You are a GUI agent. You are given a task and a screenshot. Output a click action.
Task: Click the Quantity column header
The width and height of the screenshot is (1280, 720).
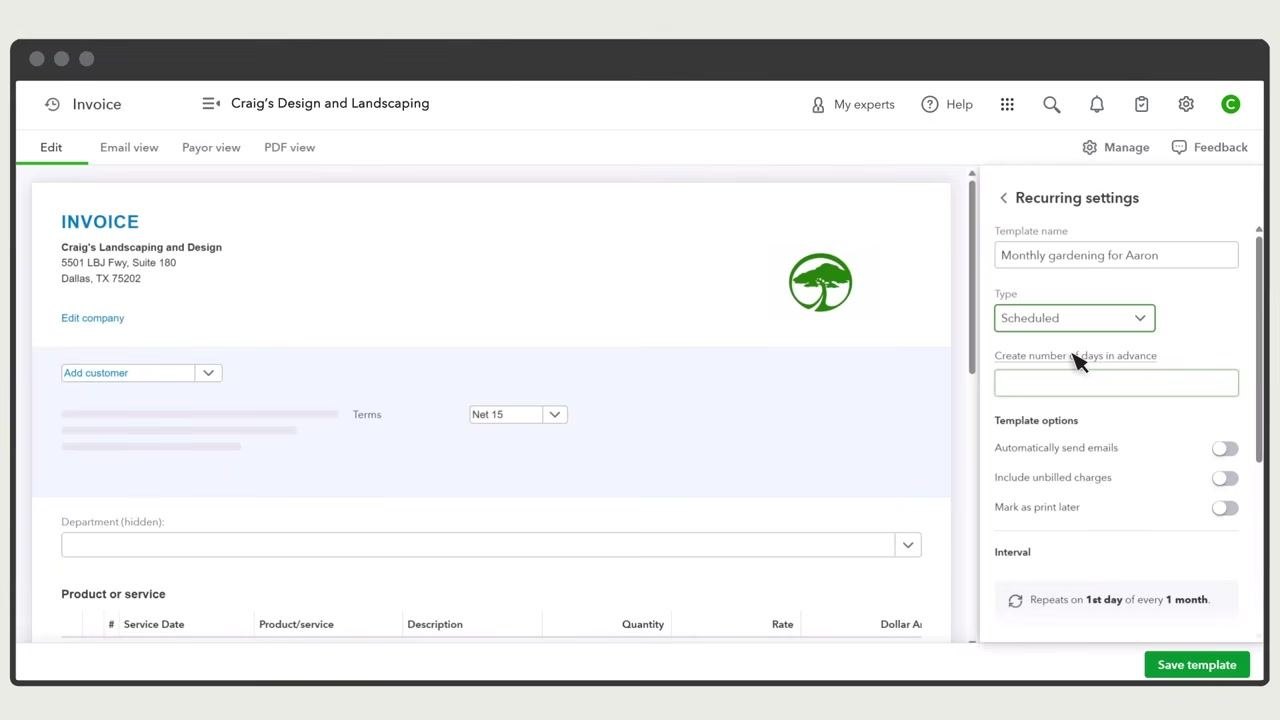click(643, 624)
